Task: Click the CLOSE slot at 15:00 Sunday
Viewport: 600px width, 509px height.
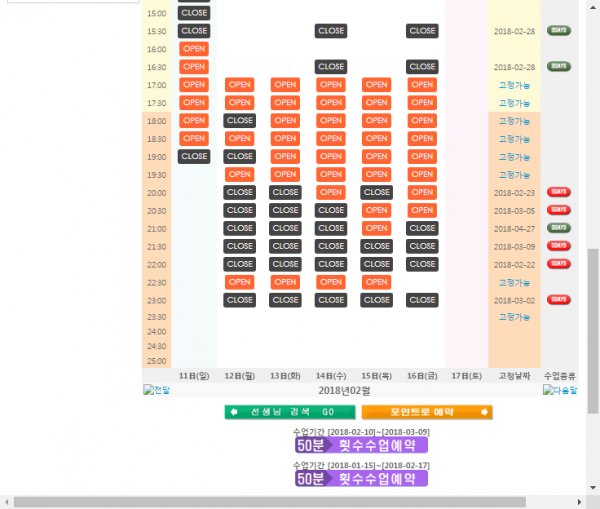Action: [x=194, y=13]
